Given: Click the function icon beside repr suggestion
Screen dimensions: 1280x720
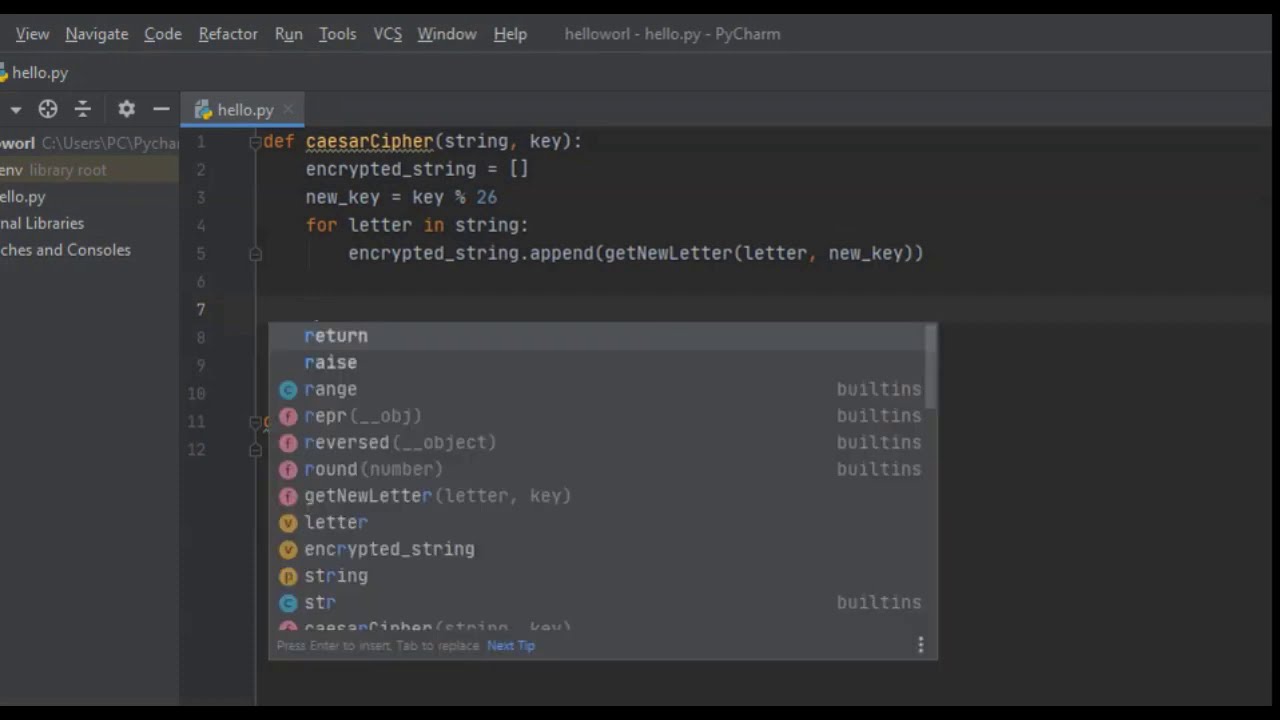Looking at the screenshot, I should pos(288,416).
